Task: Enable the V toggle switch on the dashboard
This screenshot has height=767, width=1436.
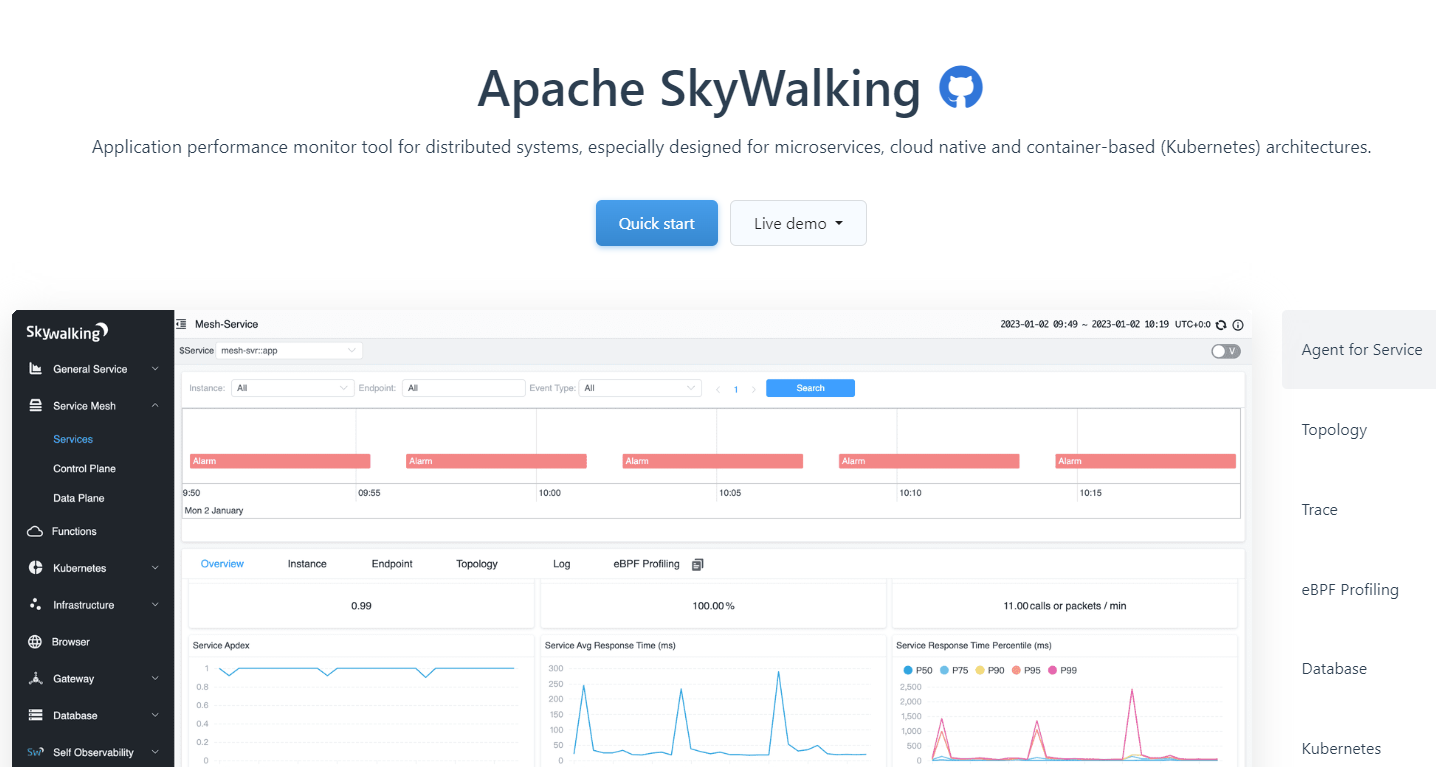Action: click(x=1225, y=351)
